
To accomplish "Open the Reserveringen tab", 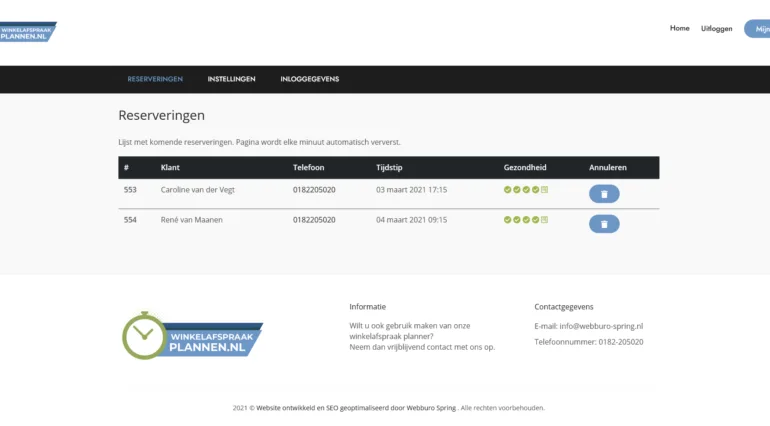I will [155, 79].
